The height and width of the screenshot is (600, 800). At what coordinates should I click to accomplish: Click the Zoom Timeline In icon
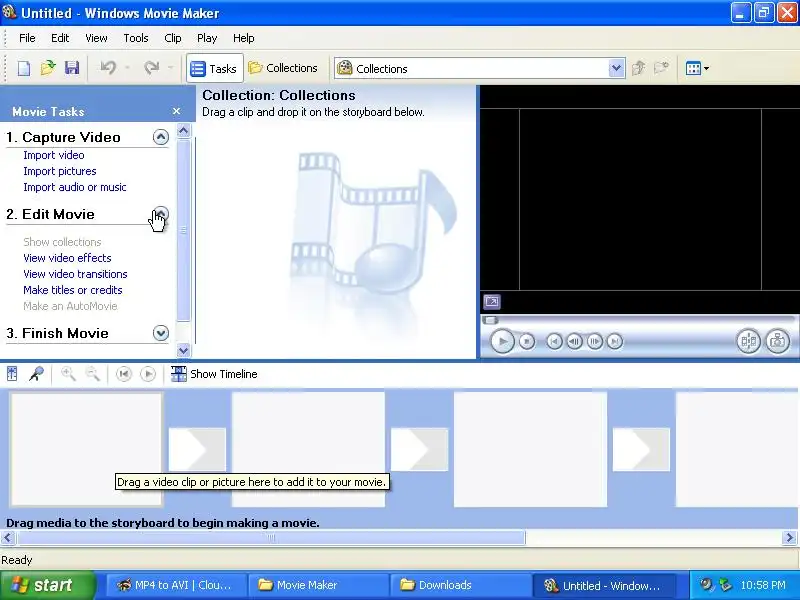pos(68,374)
